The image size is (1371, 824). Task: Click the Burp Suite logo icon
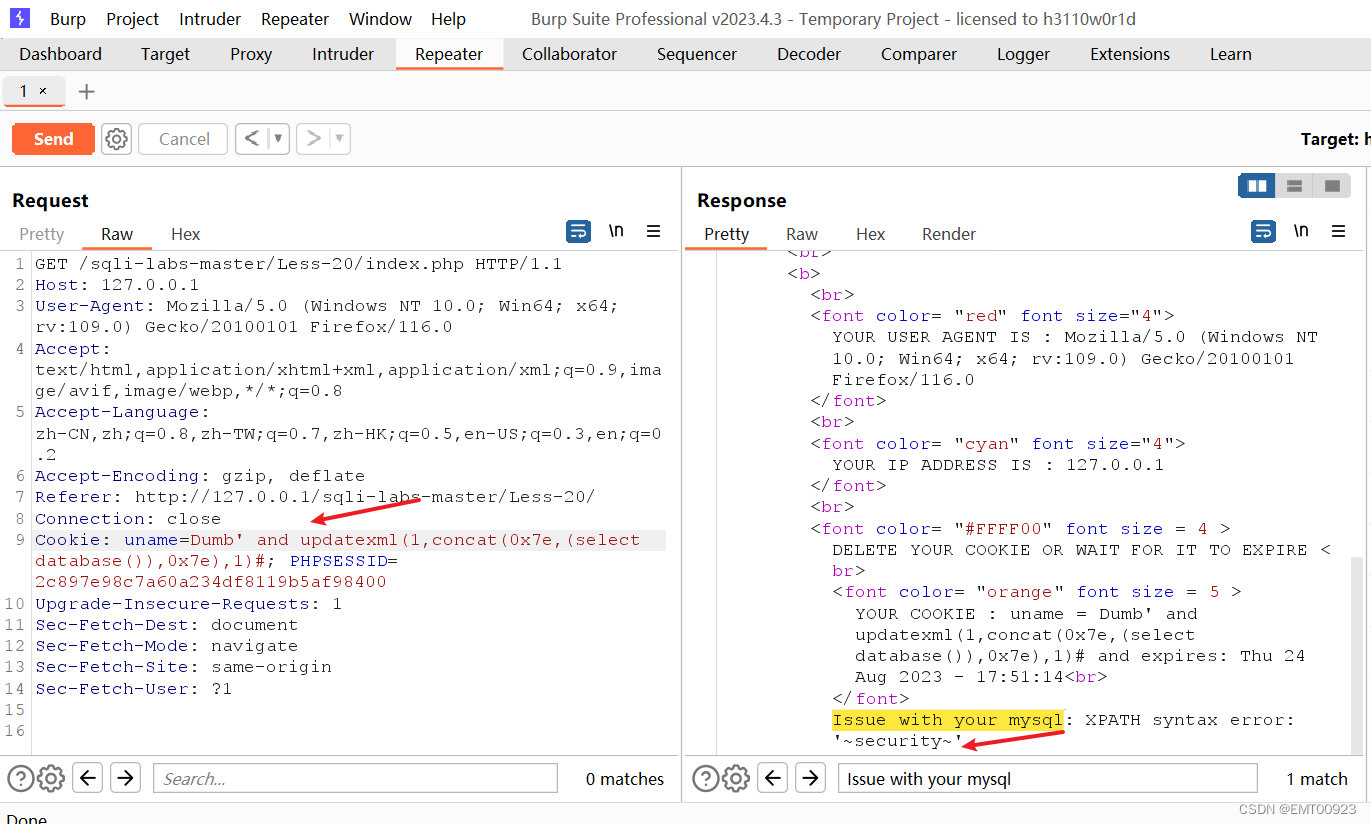(x=20, y=18)
